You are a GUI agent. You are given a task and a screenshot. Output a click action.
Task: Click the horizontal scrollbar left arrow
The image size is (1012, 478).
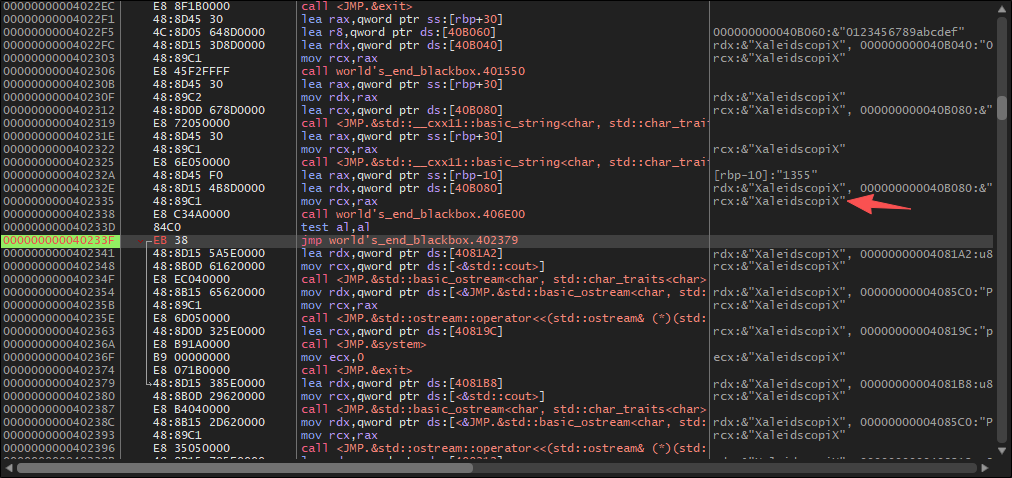pyautogui.click(x=7, y=467)
